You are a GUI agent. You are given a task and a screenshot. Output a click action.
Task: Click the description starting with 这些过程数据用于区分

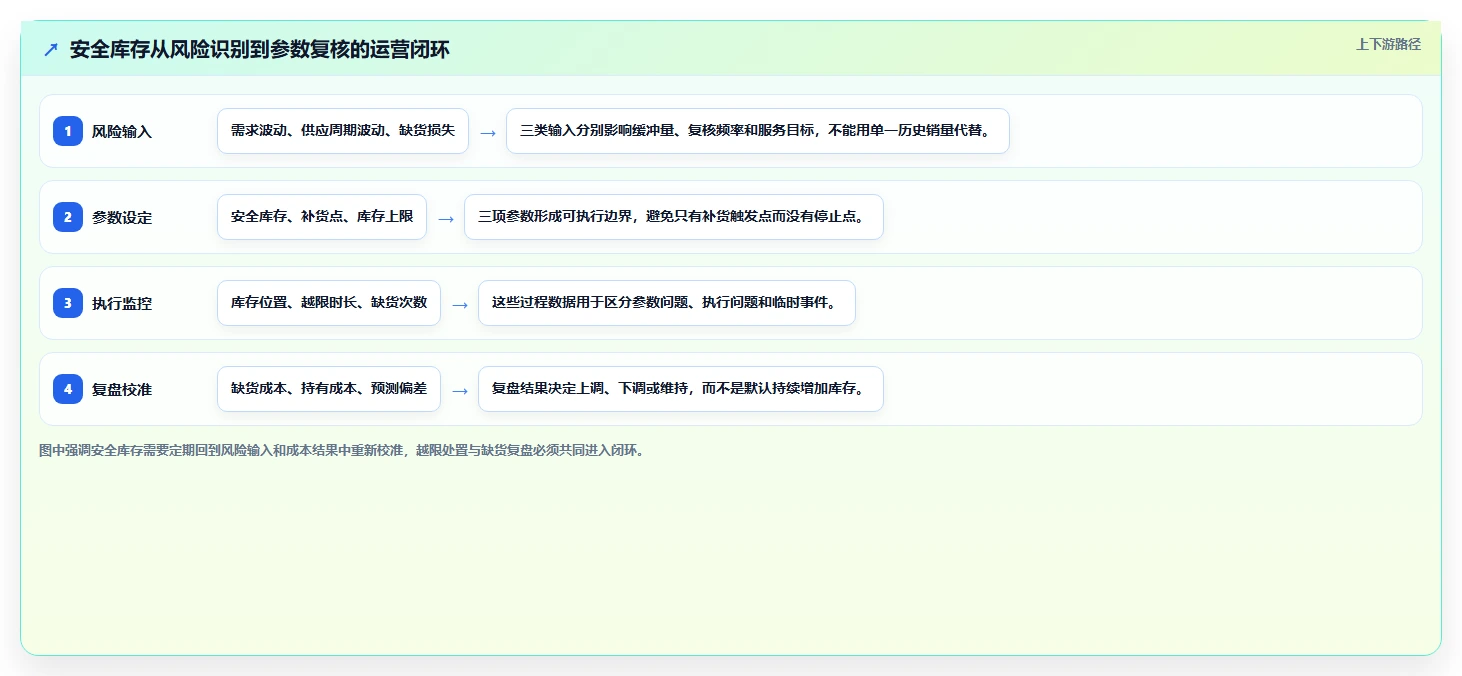click(x=667, y=303)
